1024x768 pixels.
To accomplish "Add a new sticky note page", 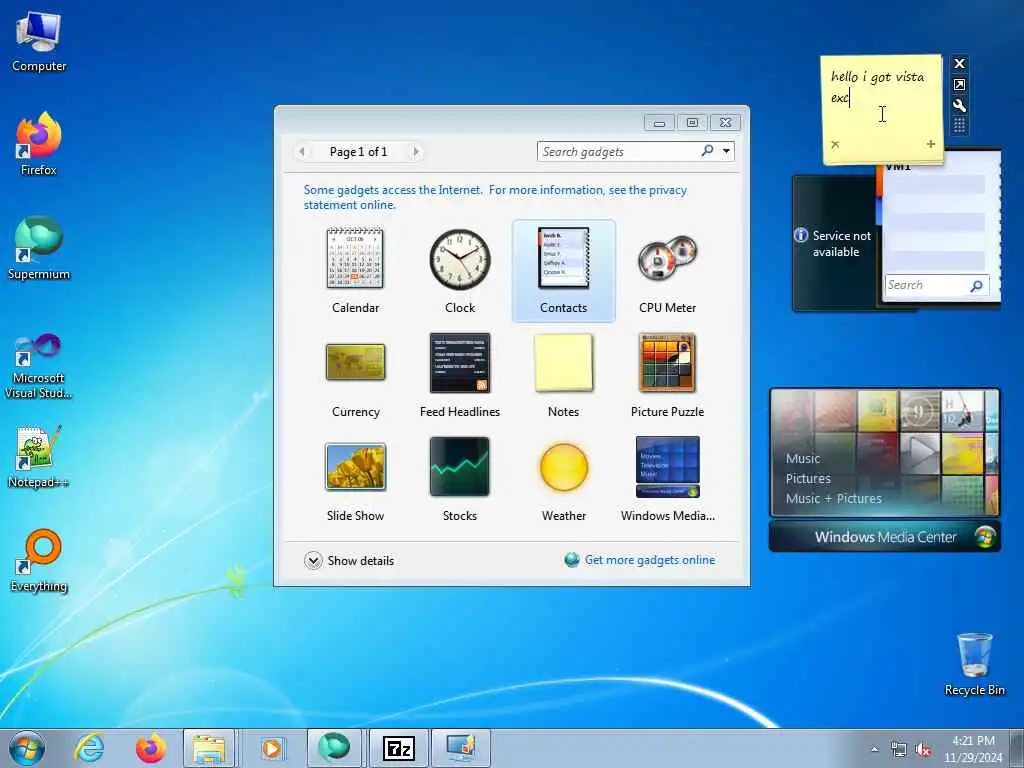I will point(931,144).
